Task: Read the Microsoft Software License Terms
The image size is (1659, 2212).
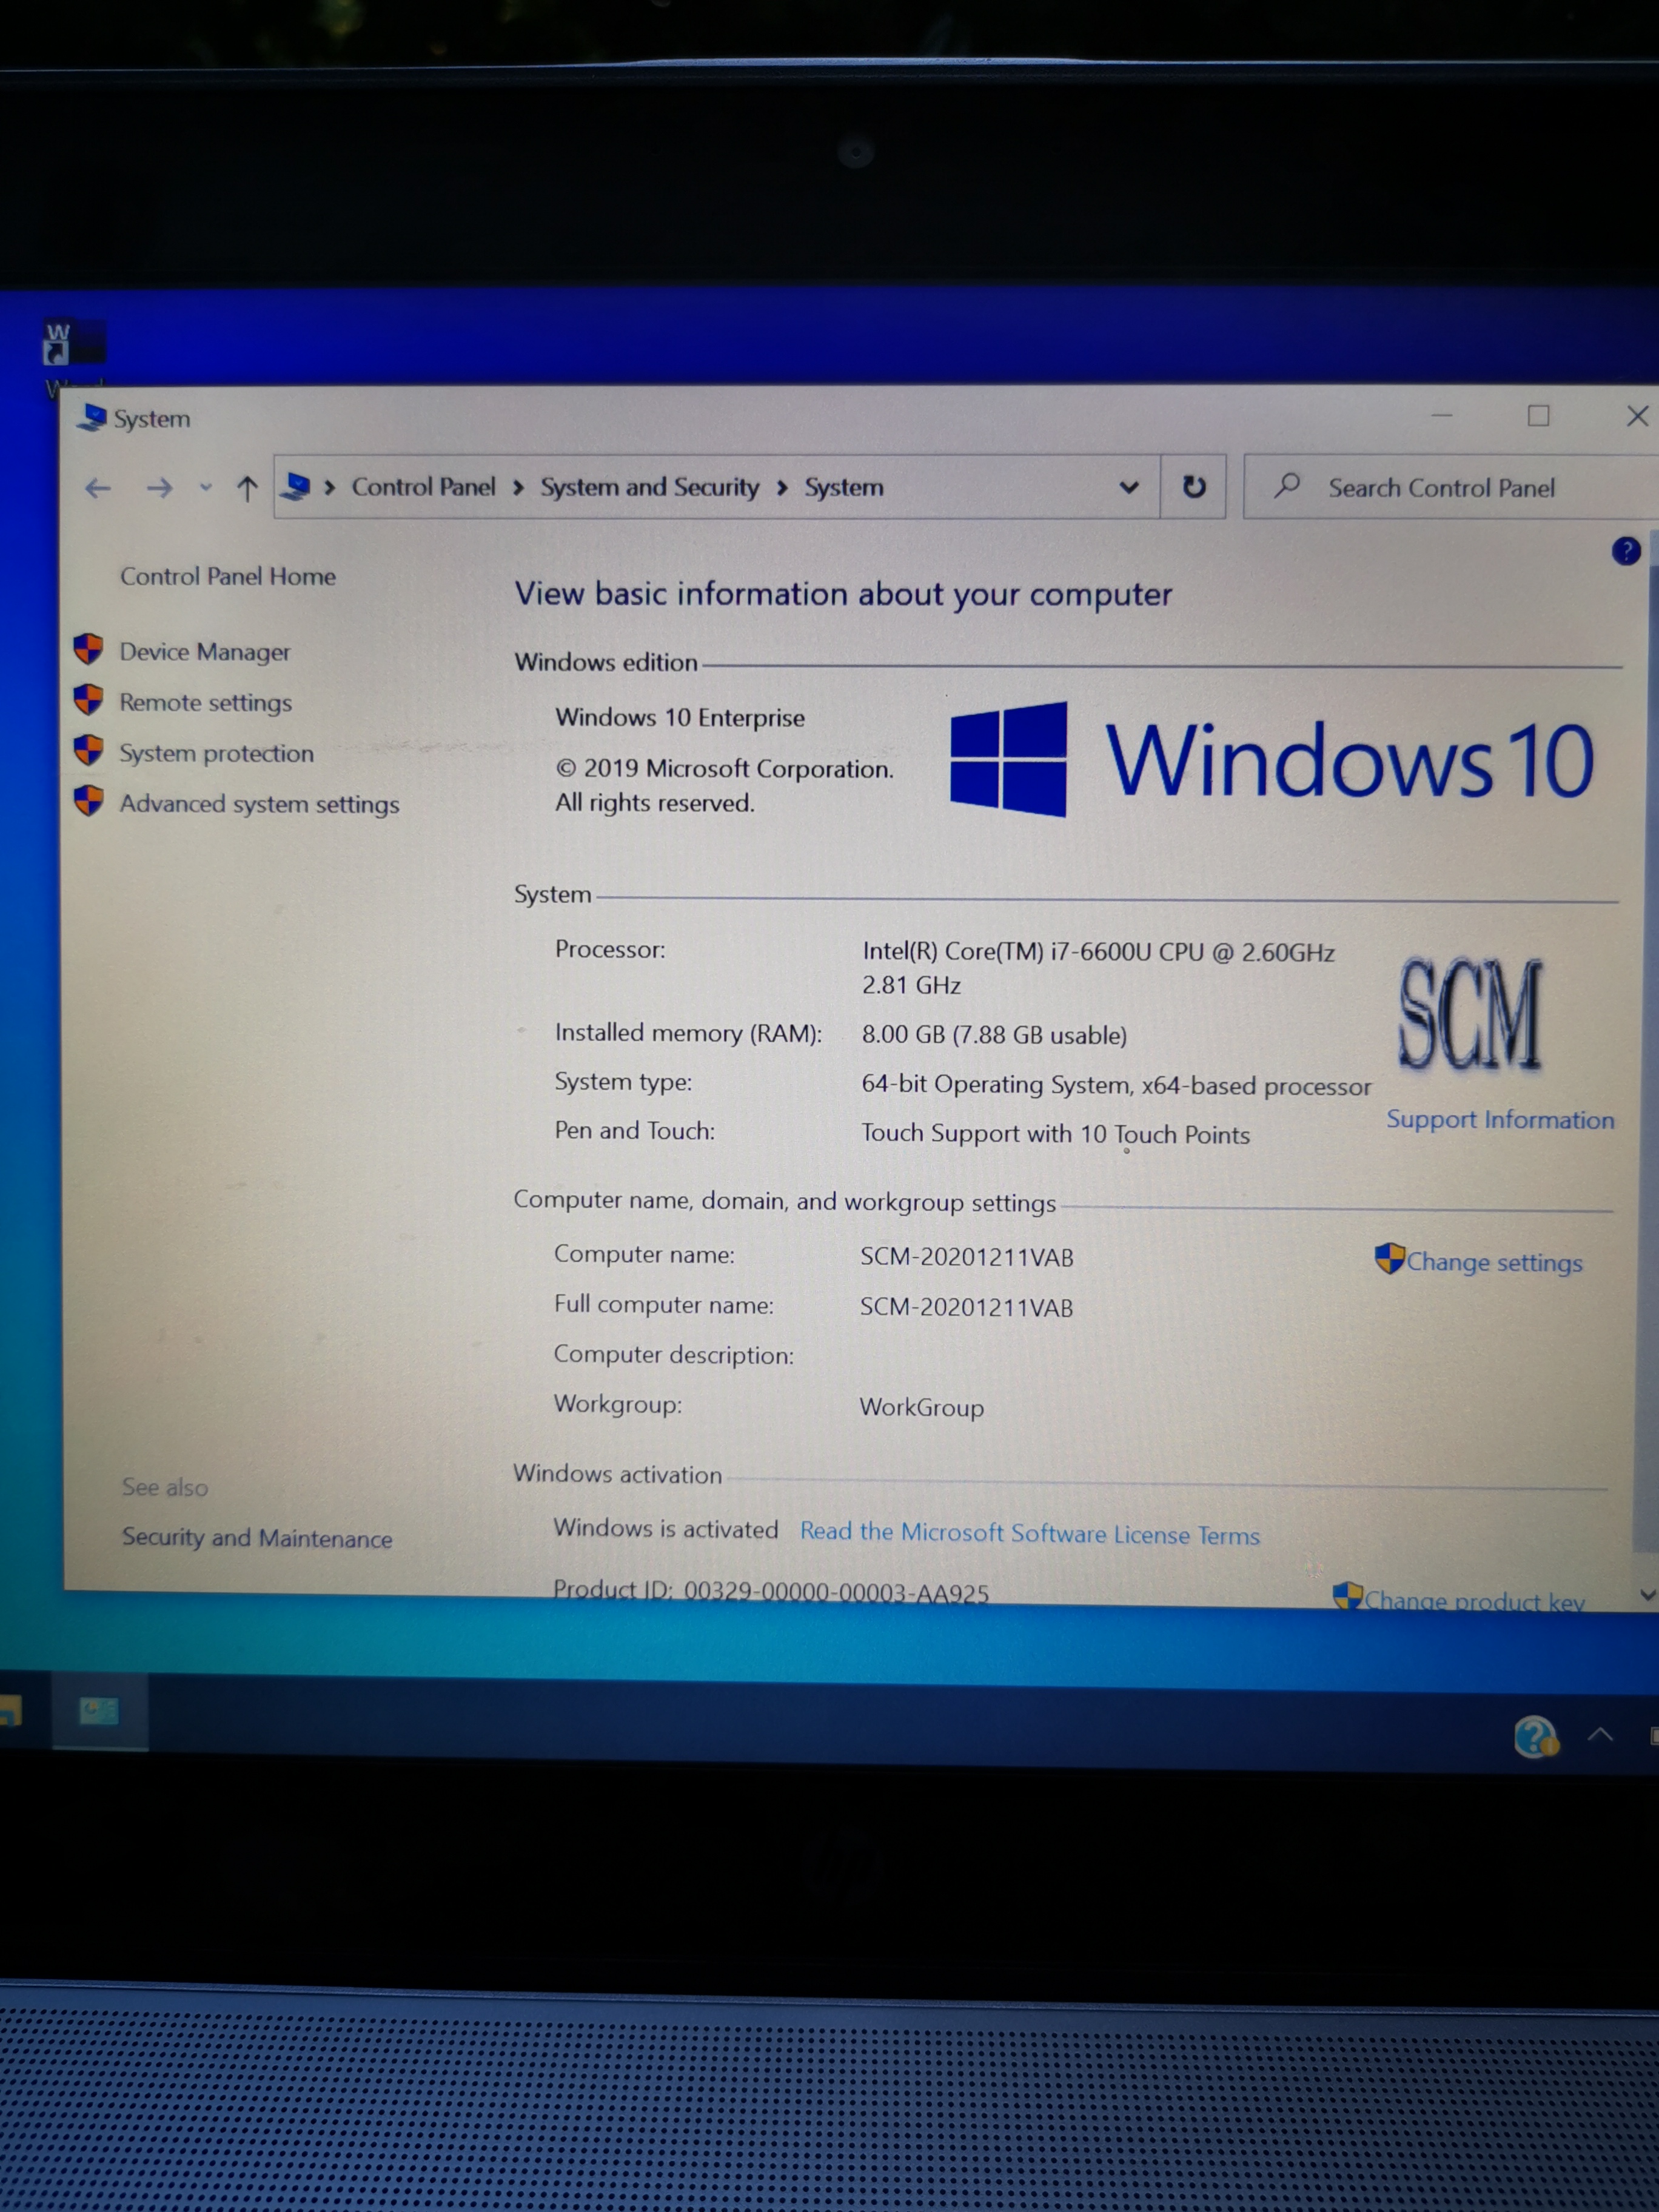Action: (1029, 1533)
